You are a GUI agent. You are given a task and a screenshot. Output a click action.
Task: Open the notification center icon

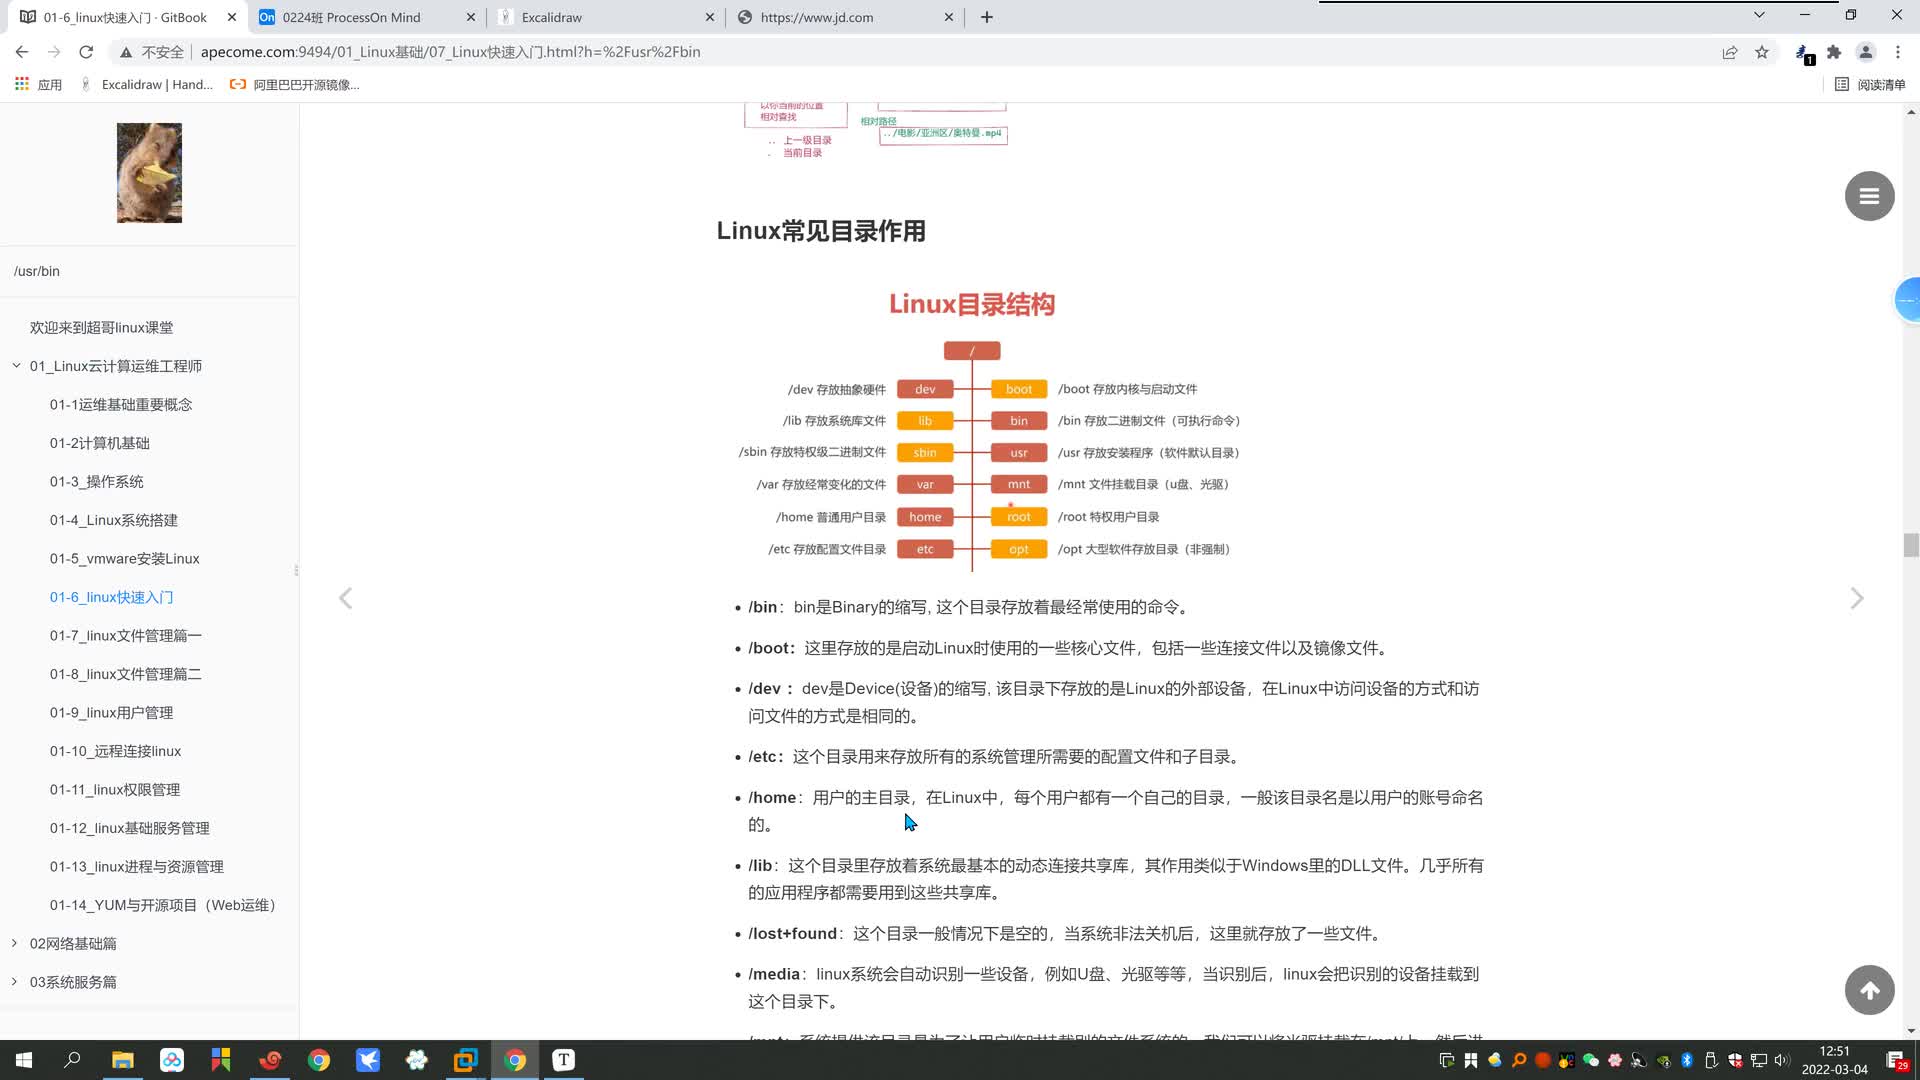(1896, 1060)
